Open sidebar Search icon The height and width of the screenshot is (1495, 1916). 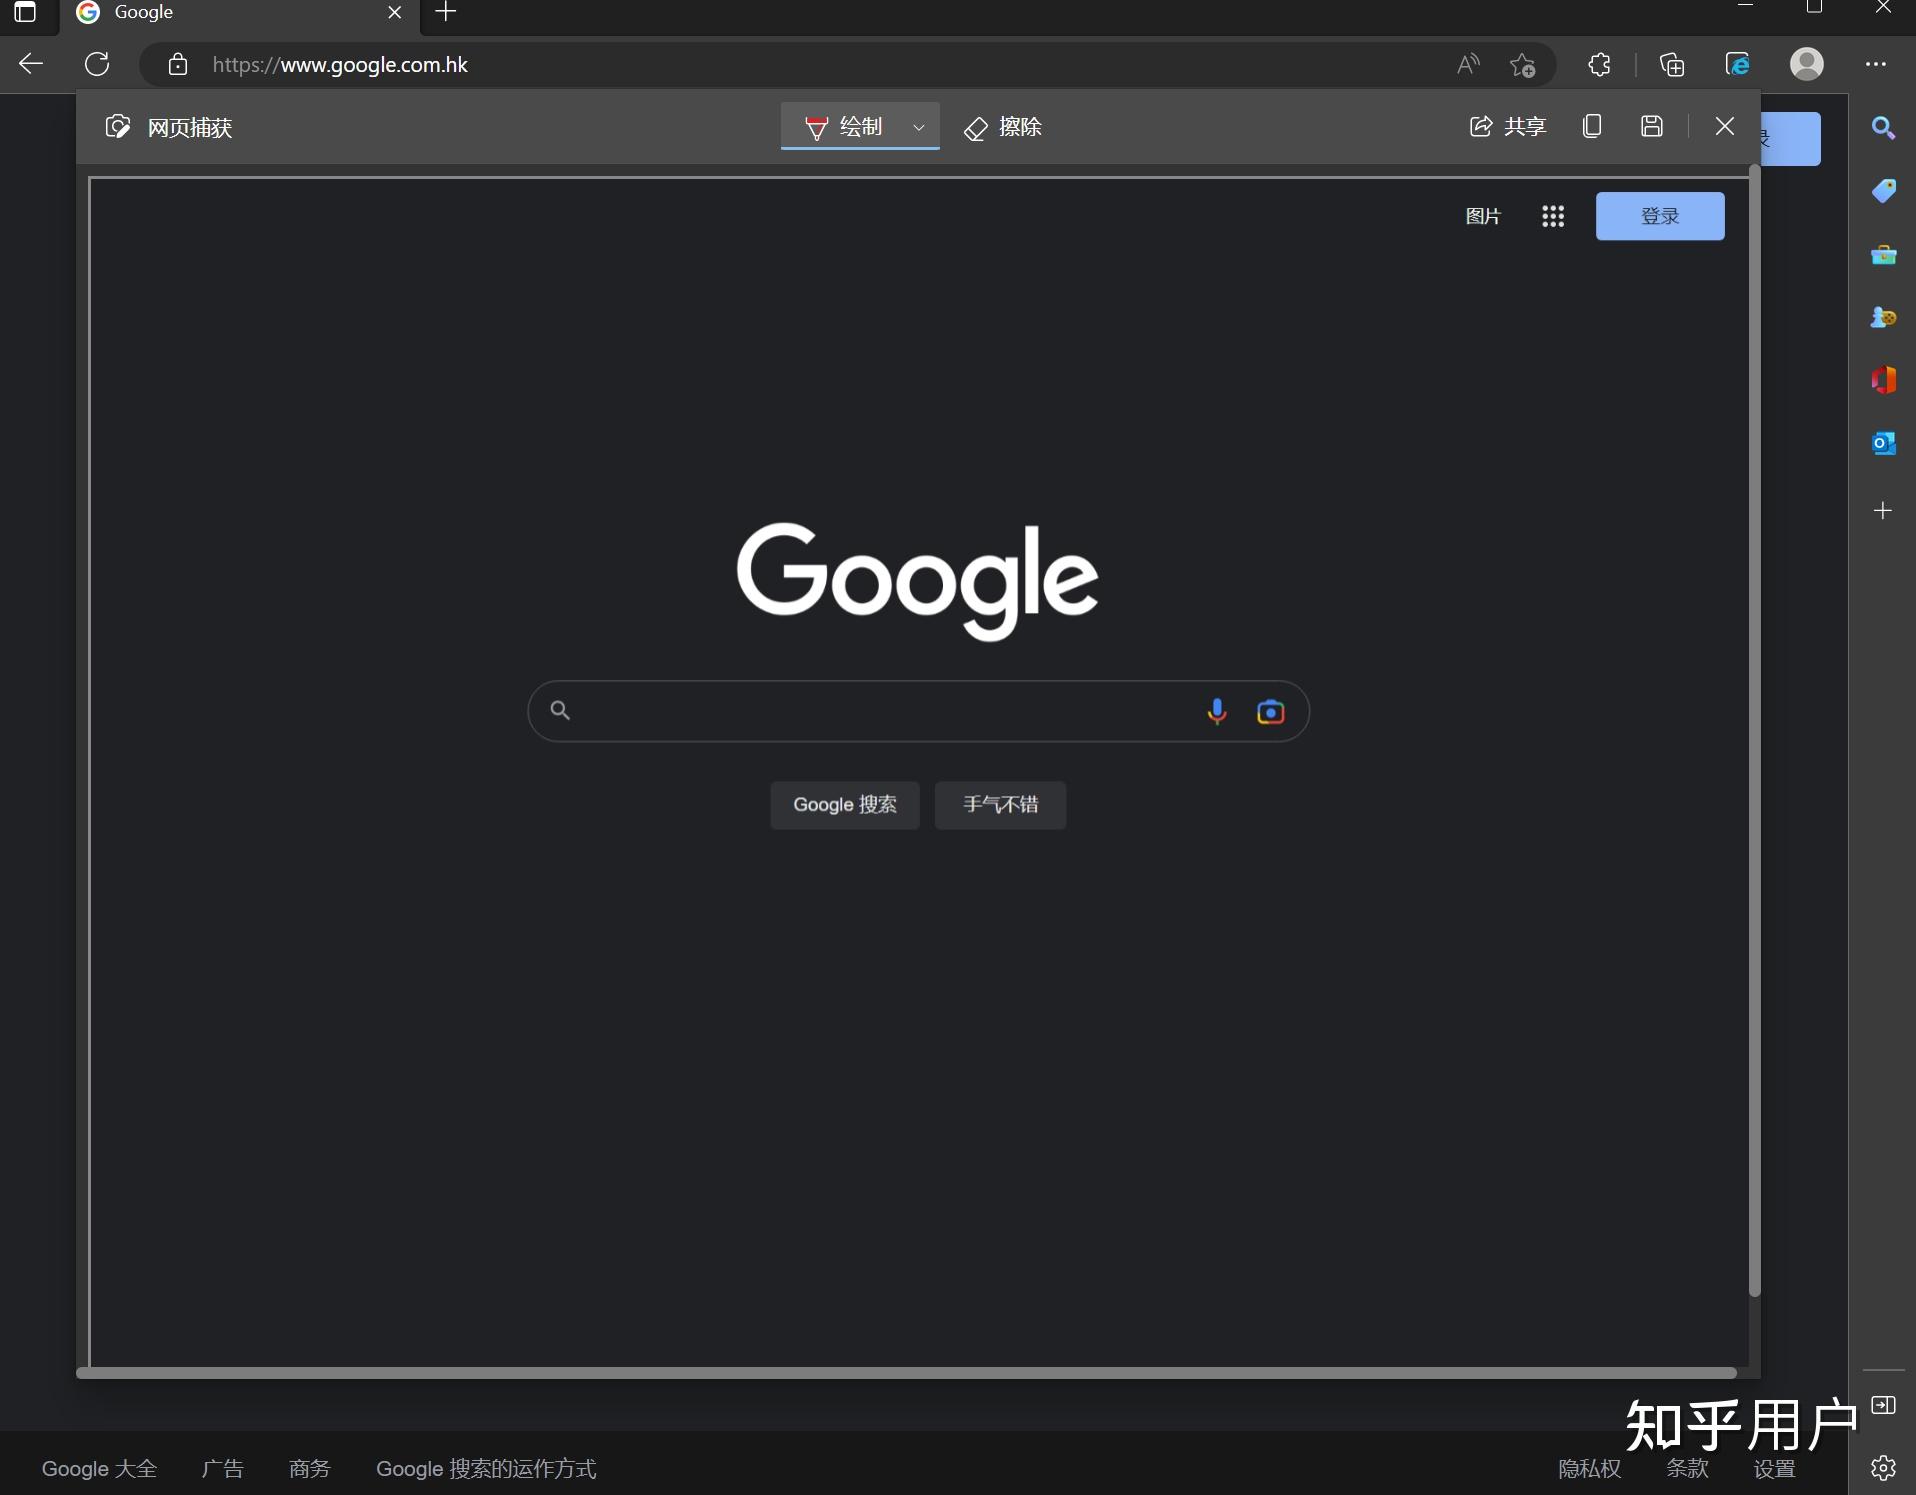pyautogui.click(x=1883, y=128)
